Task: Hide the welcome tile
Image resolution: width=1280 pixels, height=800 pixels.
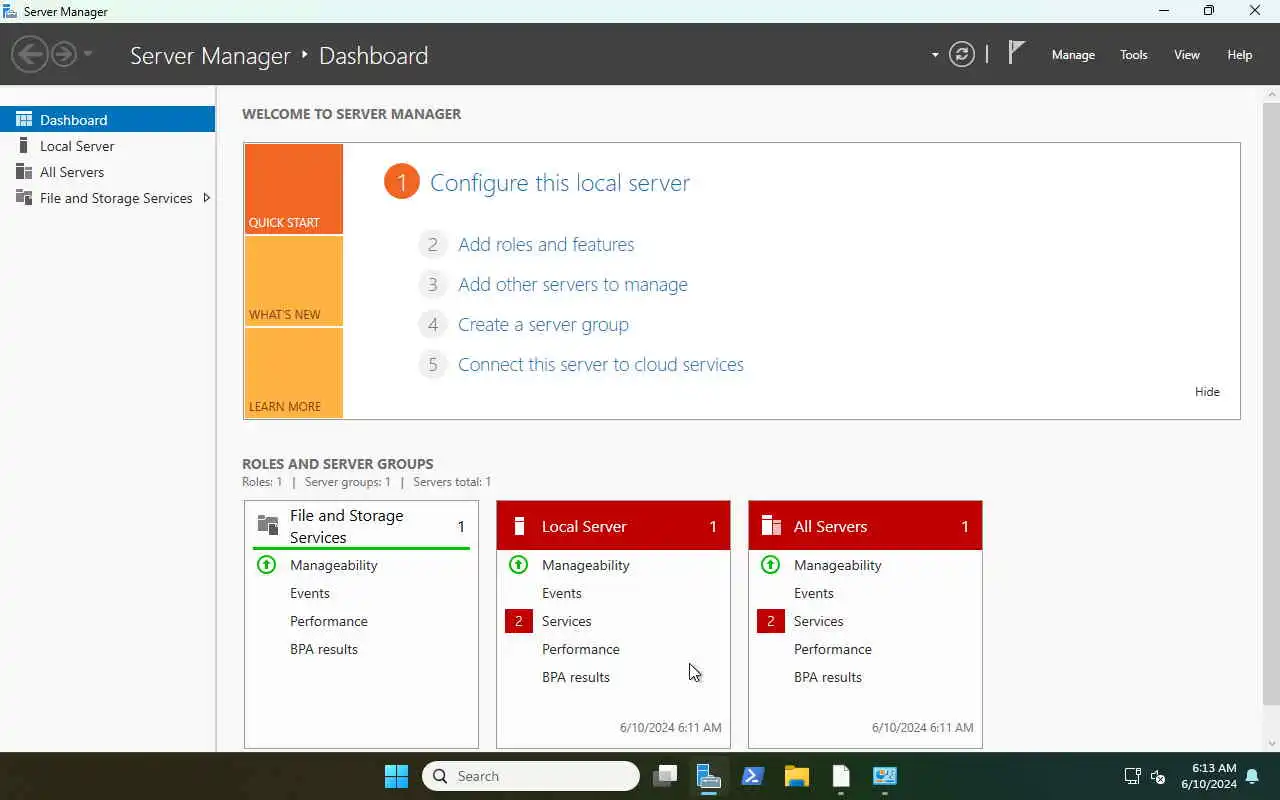Action: pos(1207,391)
